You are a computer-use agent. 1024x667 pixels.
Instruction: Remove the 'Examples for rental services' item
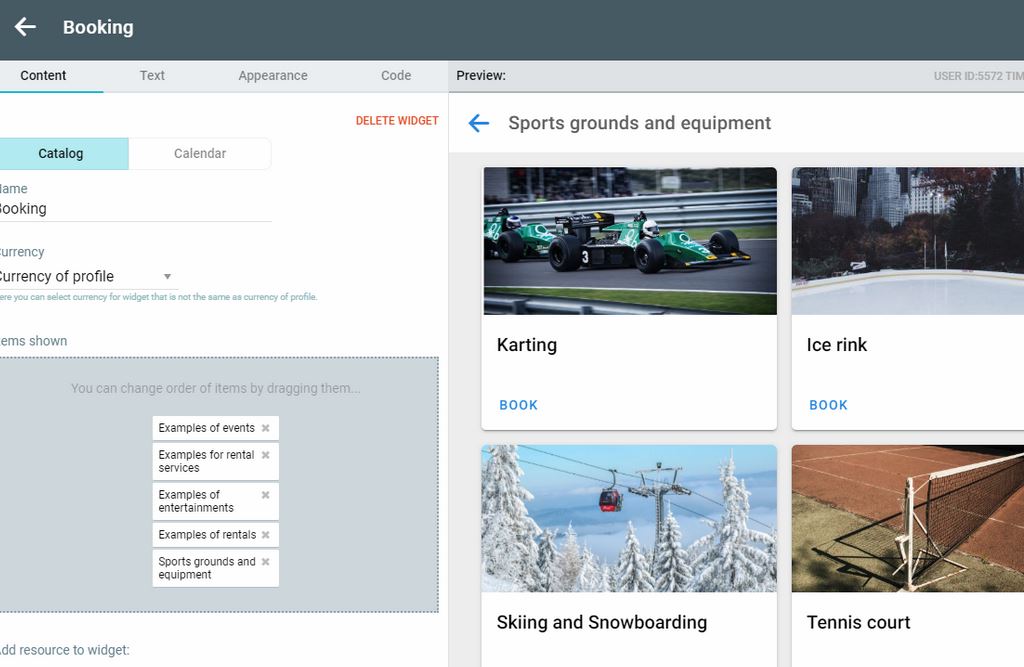coord(266,455)
